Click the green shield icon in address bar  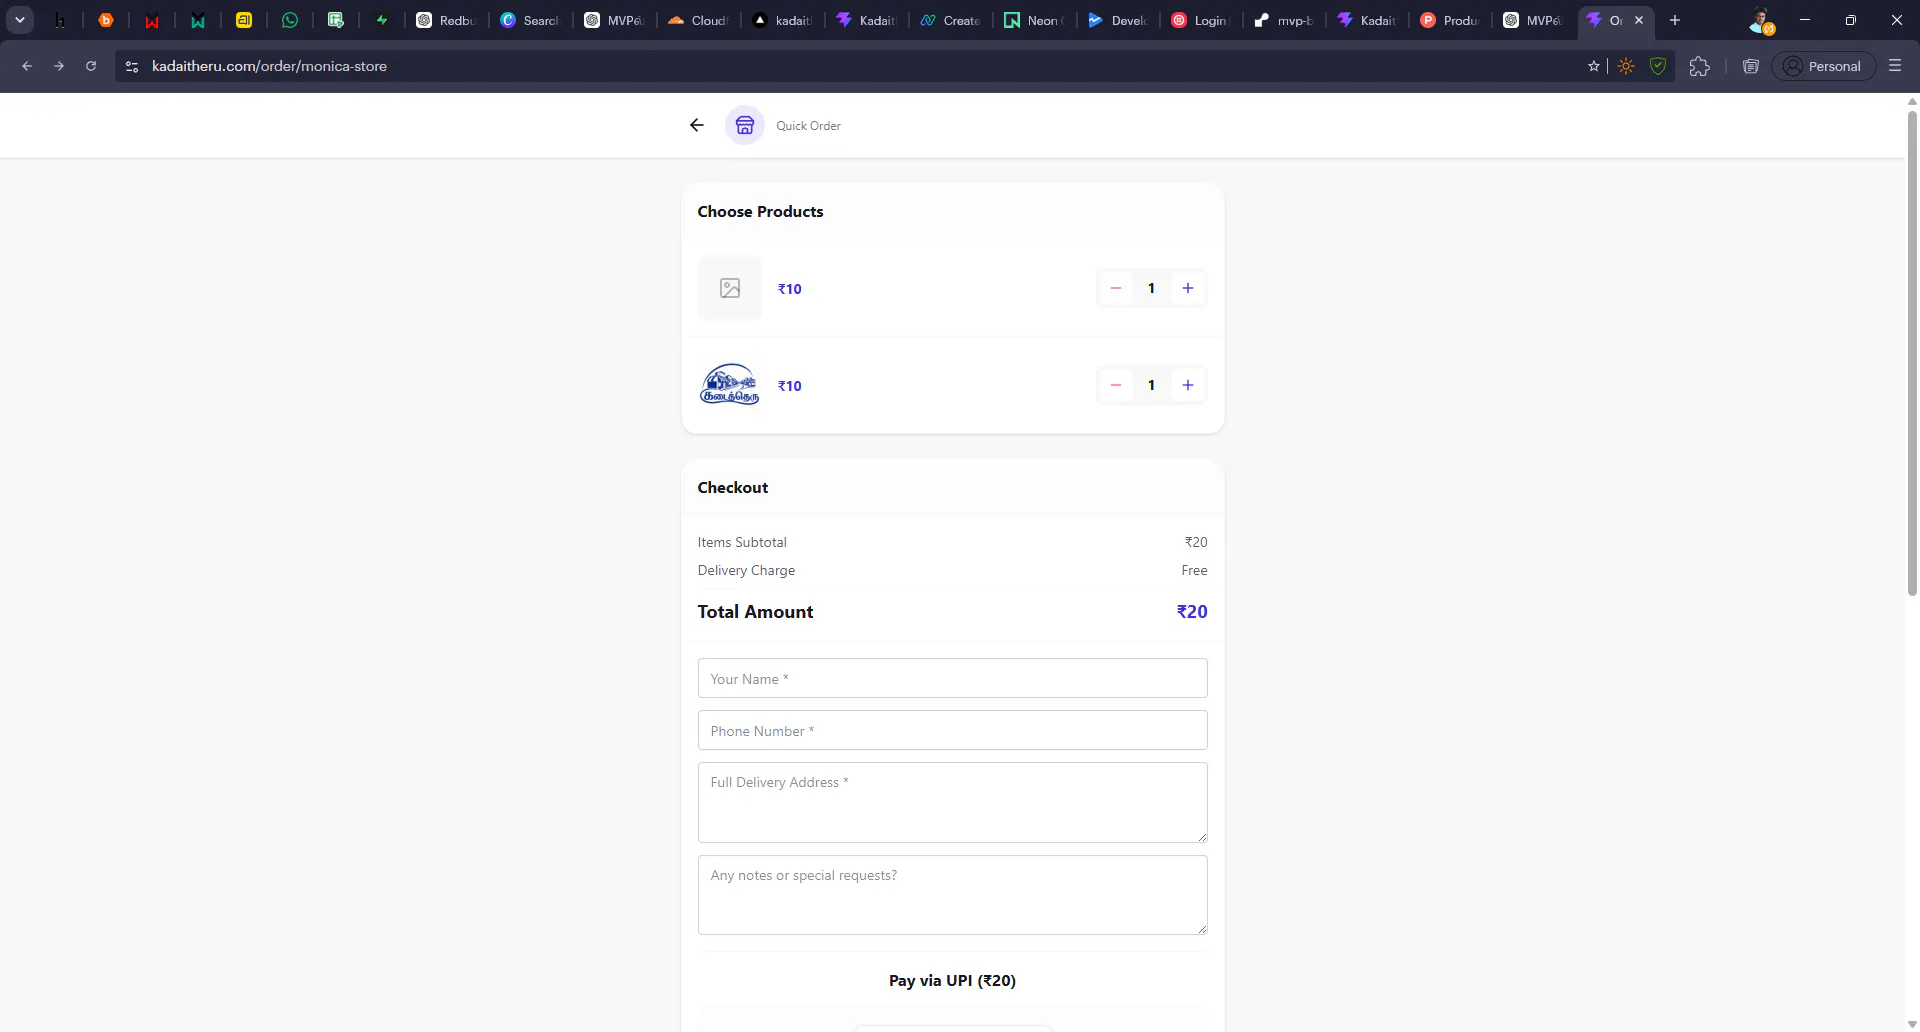point(1657,66)
